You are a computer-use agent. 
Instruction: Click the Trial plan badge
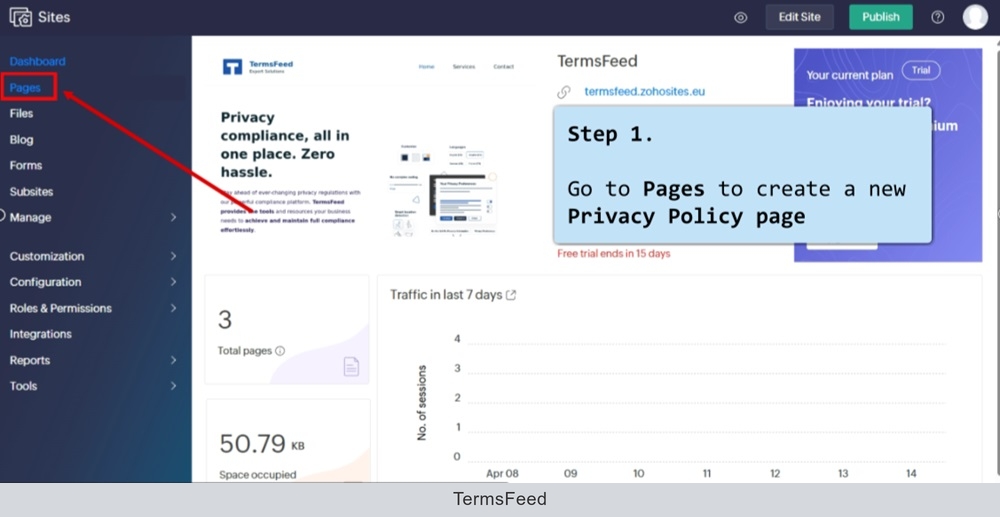click(921, 71)
